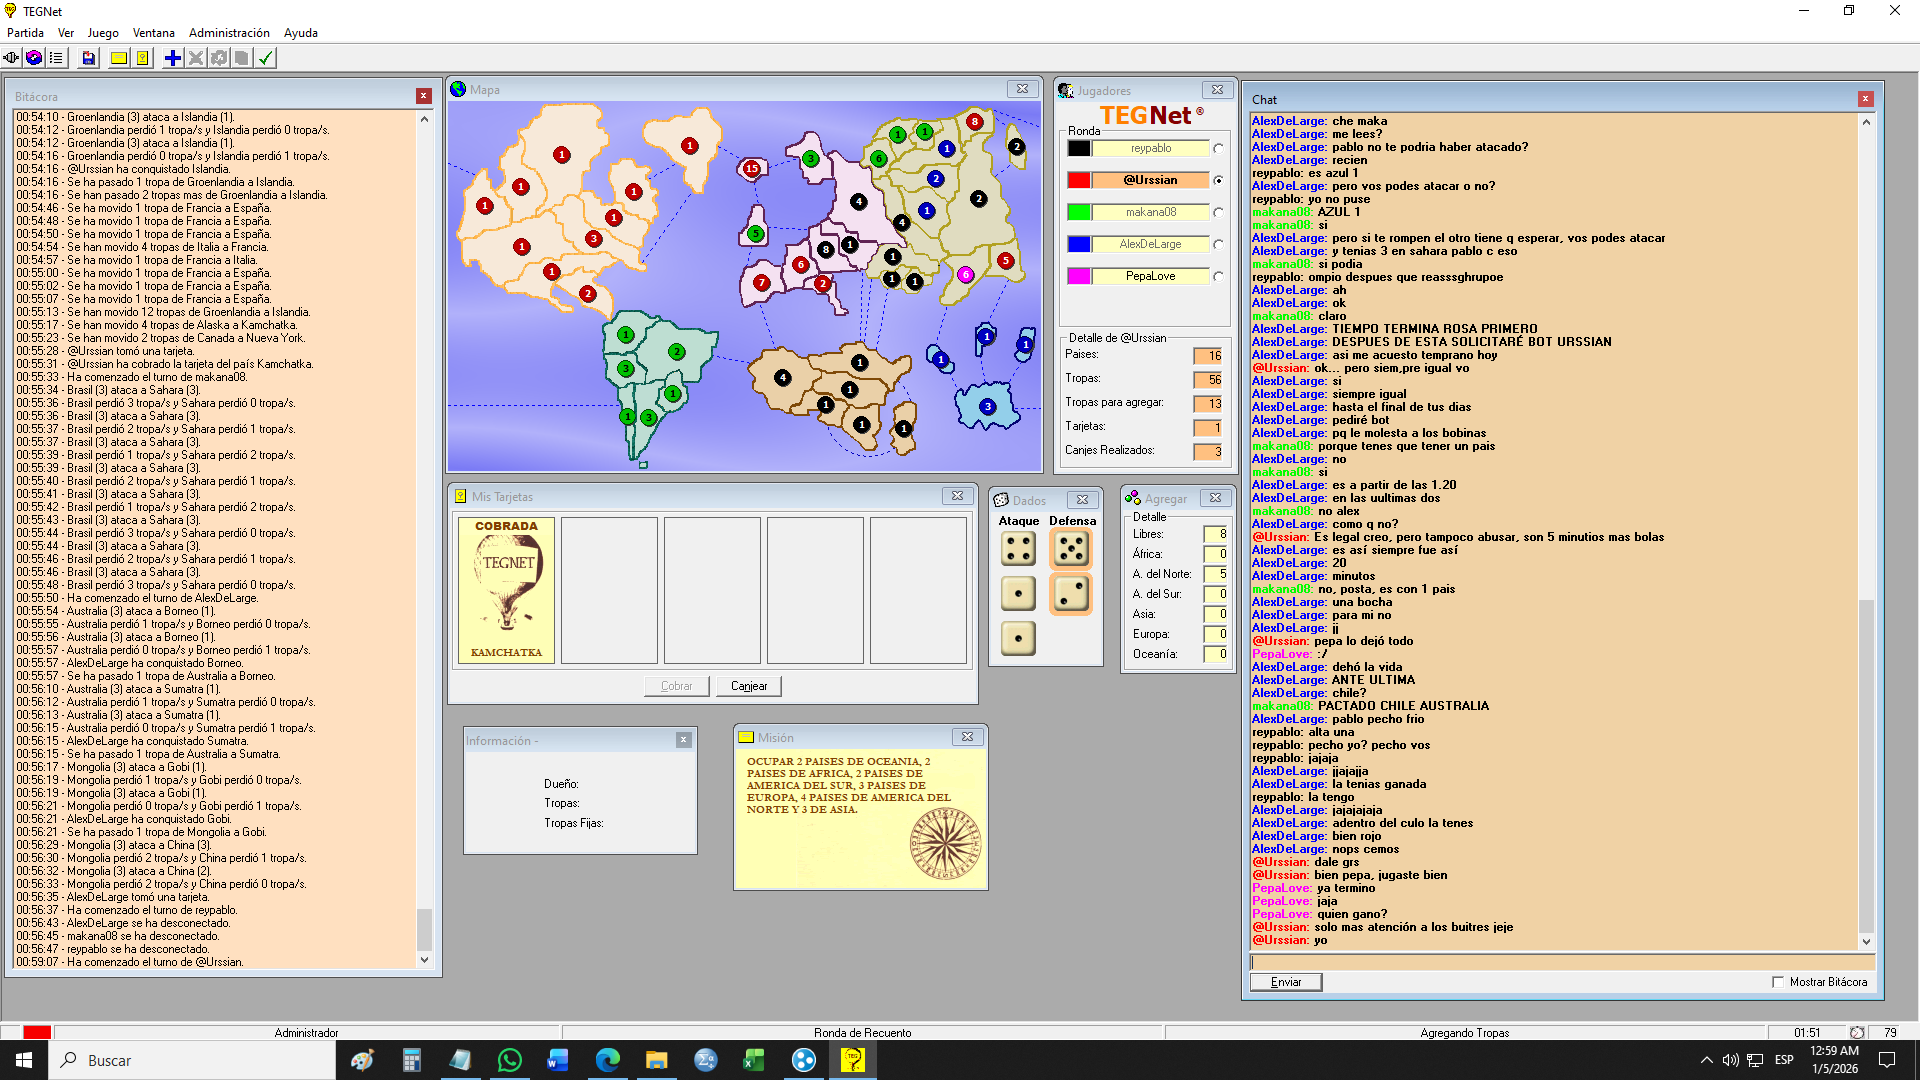The width and height of the screenshot is (1920, 1080).
Task: Select the radio button next to makana08
Action: 1218,213
